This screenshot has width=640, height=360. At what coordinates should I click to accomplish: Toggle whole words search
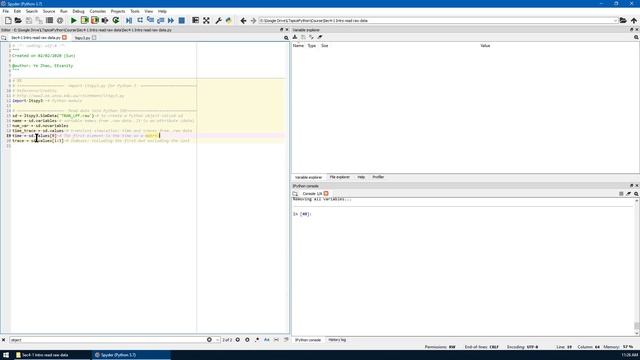(x=276, y=340)
